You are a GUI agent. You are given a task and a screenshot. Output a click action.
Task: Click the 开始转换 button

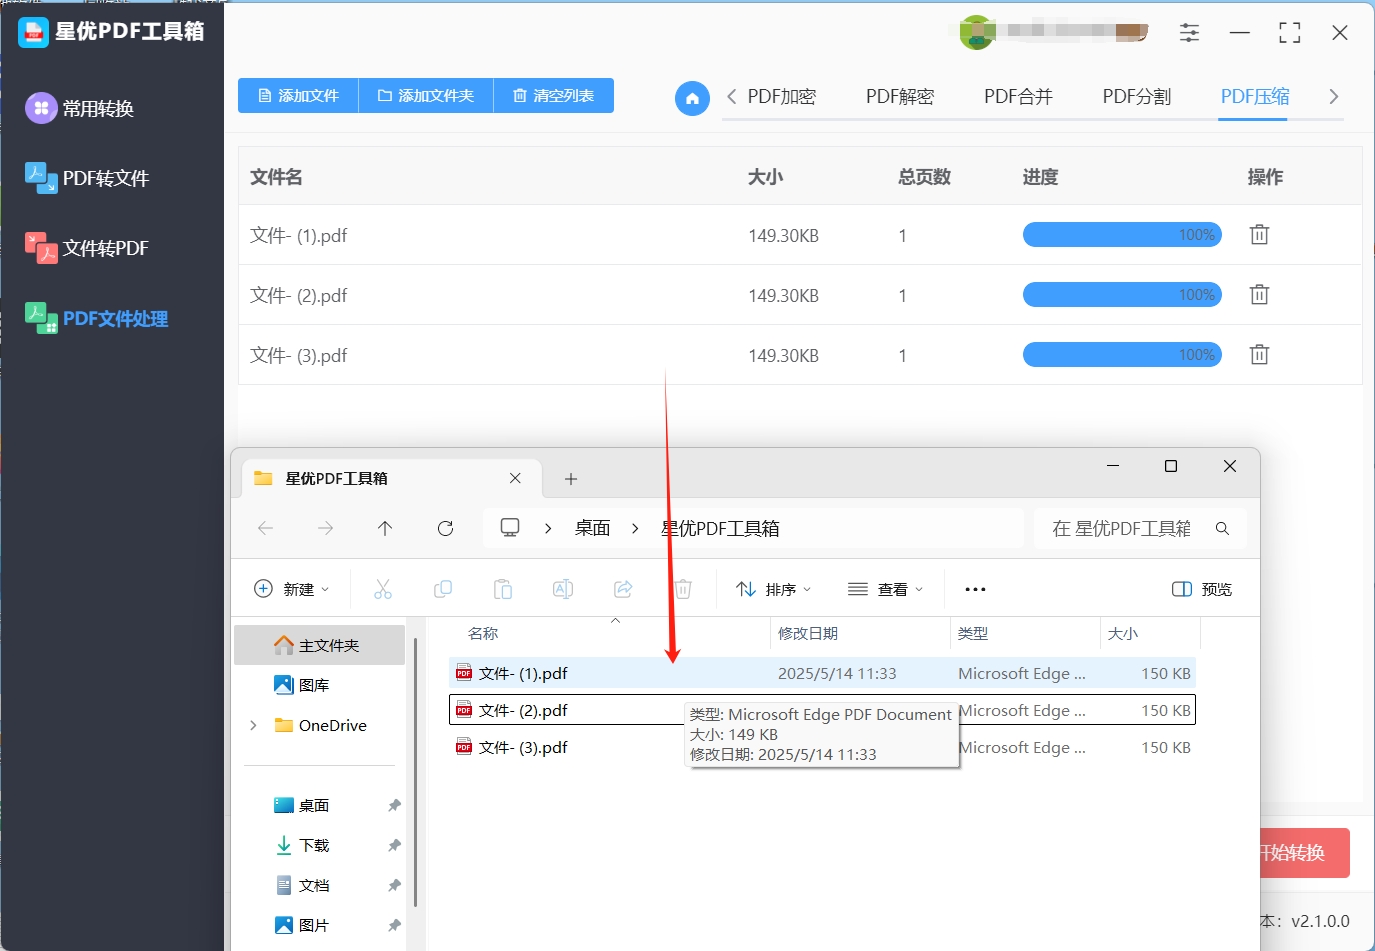click(x=1303, y=853)
